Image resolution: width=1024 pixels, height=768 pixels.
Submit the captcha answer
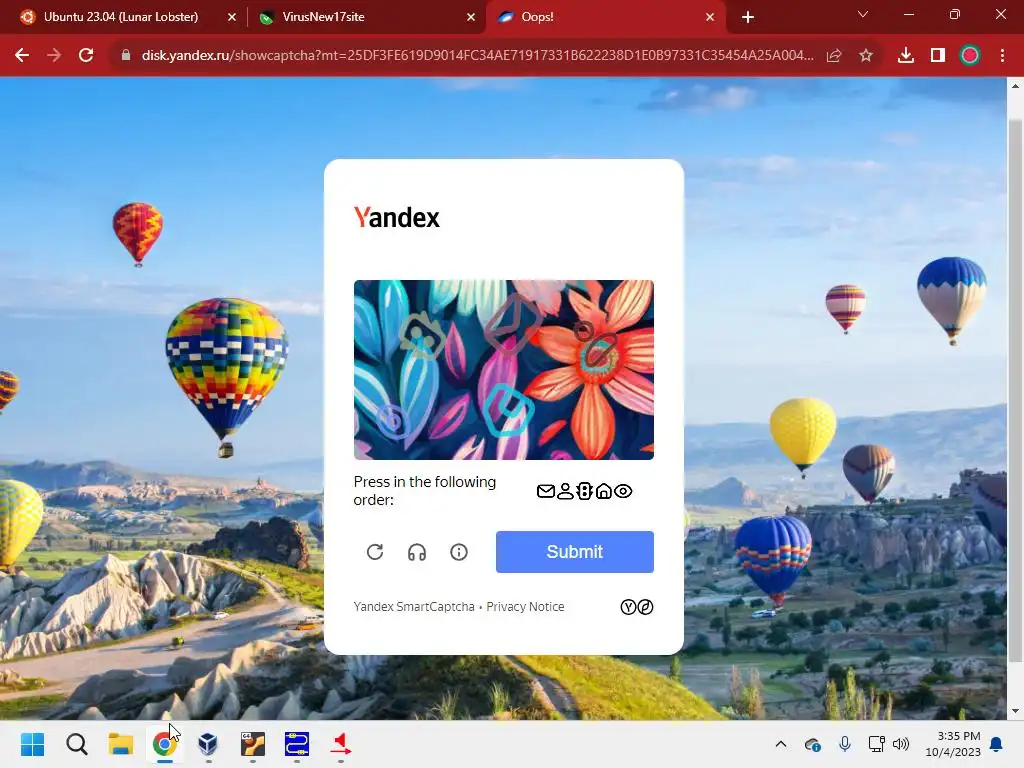(x=575, y=552)
